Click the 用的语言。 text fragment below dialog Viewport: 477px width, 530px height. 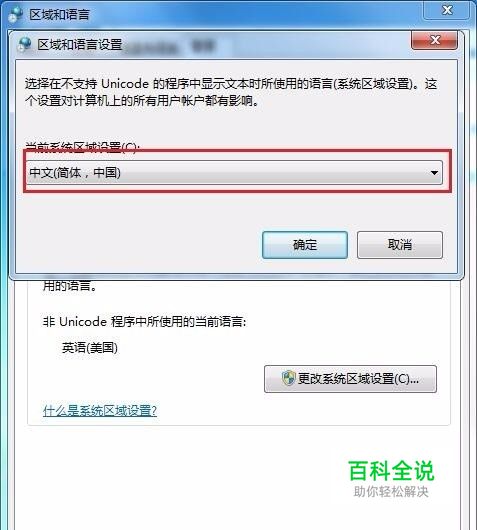pos(70,286)
